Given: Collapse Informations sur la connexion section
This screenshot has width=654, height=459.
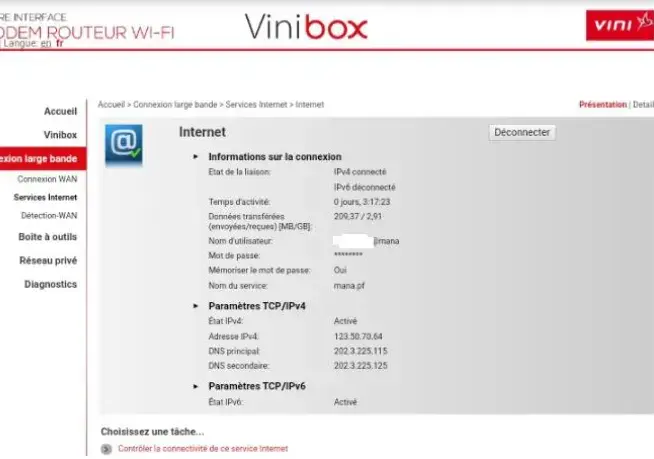Looking at the screenshot, I should 196,157.
